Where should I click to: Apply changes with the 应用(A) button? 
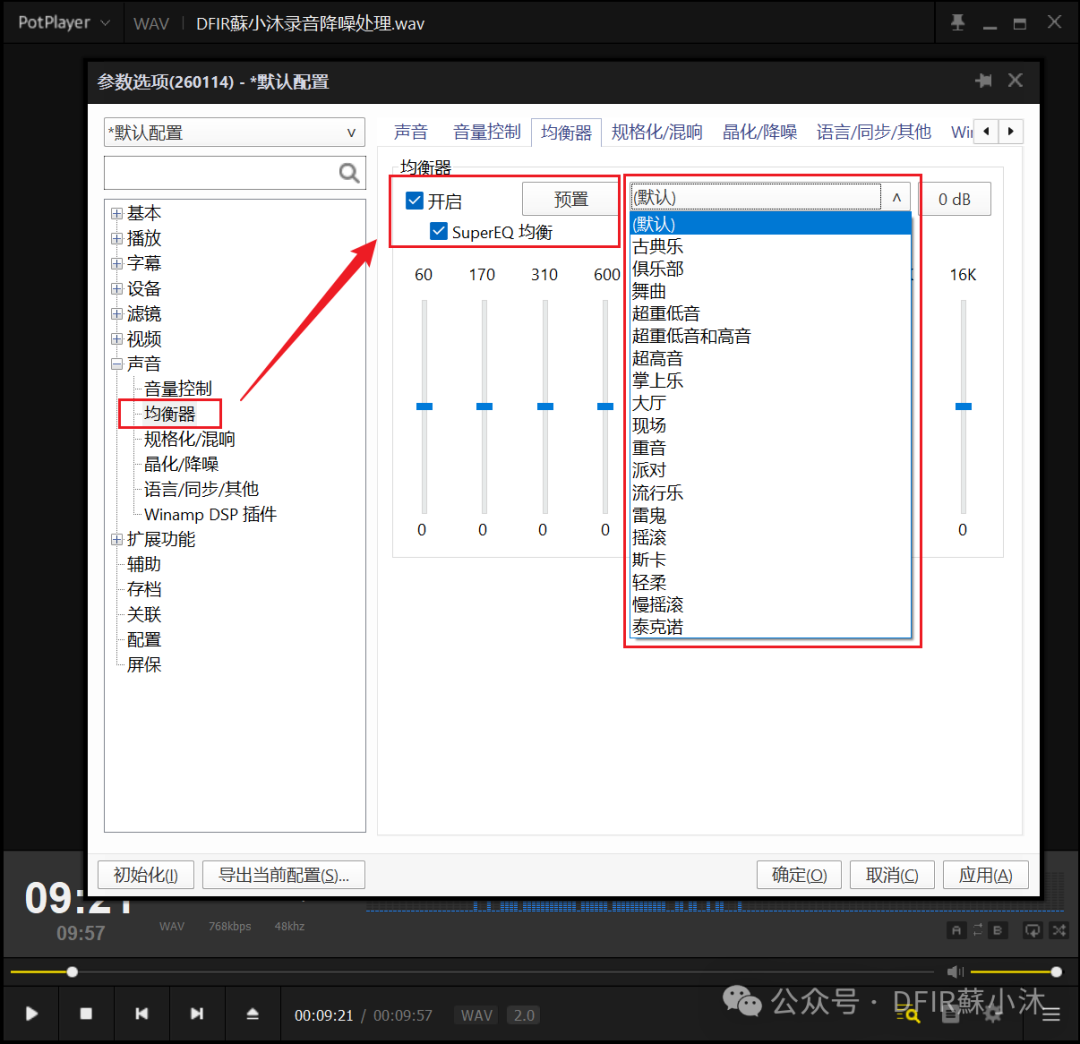pyautogui.click(x=985, y=874)
